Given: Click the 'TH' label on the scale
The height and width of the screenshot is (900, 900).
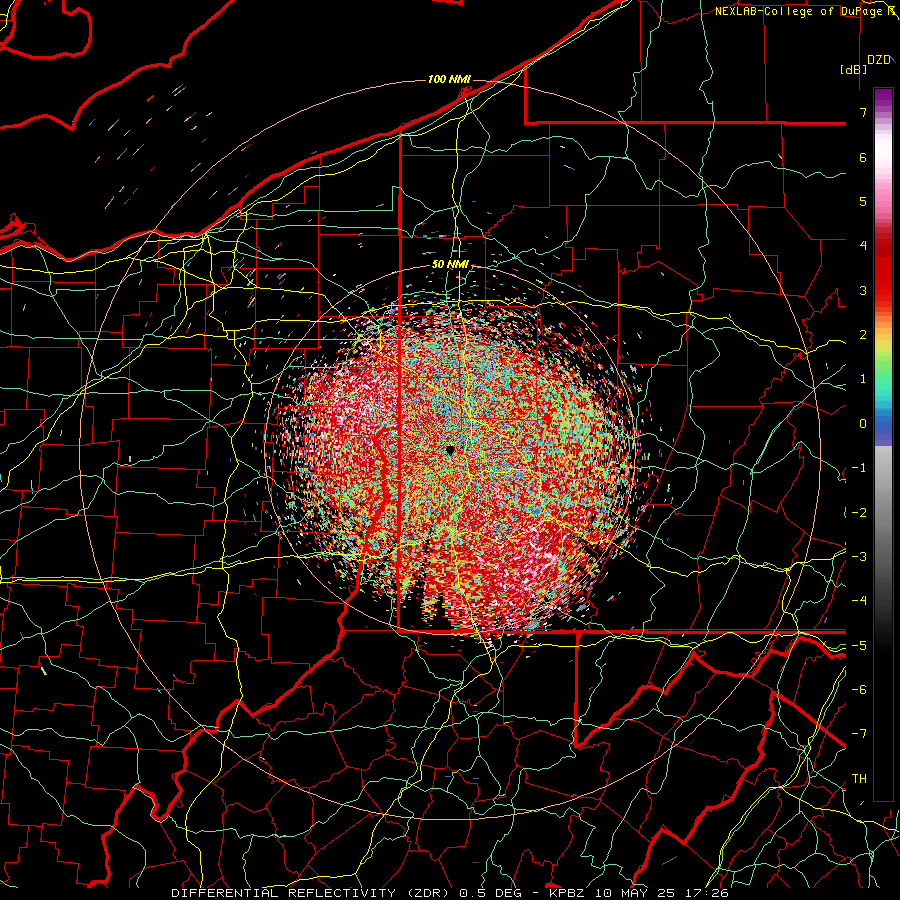Looking at the screenshot, I should (859, 778).
